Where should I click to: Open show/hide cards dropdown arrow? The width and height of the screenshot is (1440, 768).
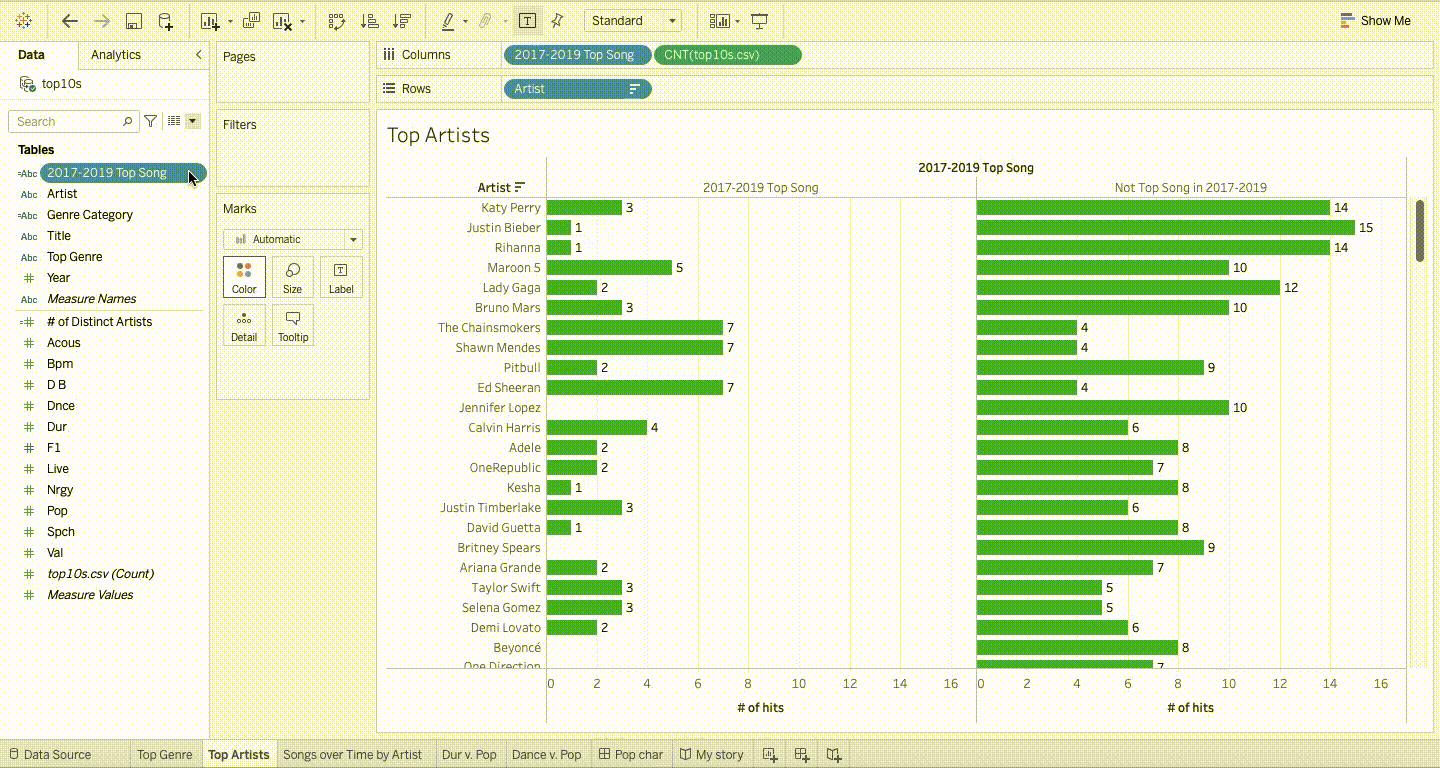pyautogui.click(x=737, y=21)
